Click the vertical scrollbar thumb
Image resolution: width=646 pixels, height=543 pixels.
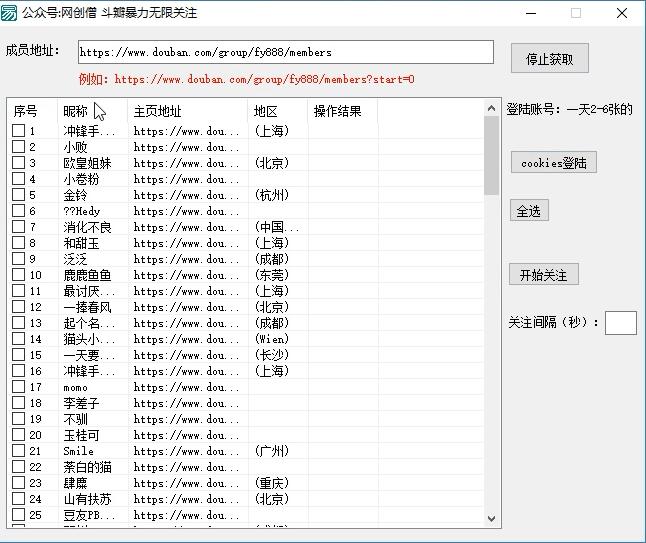[x=491, y=155]
